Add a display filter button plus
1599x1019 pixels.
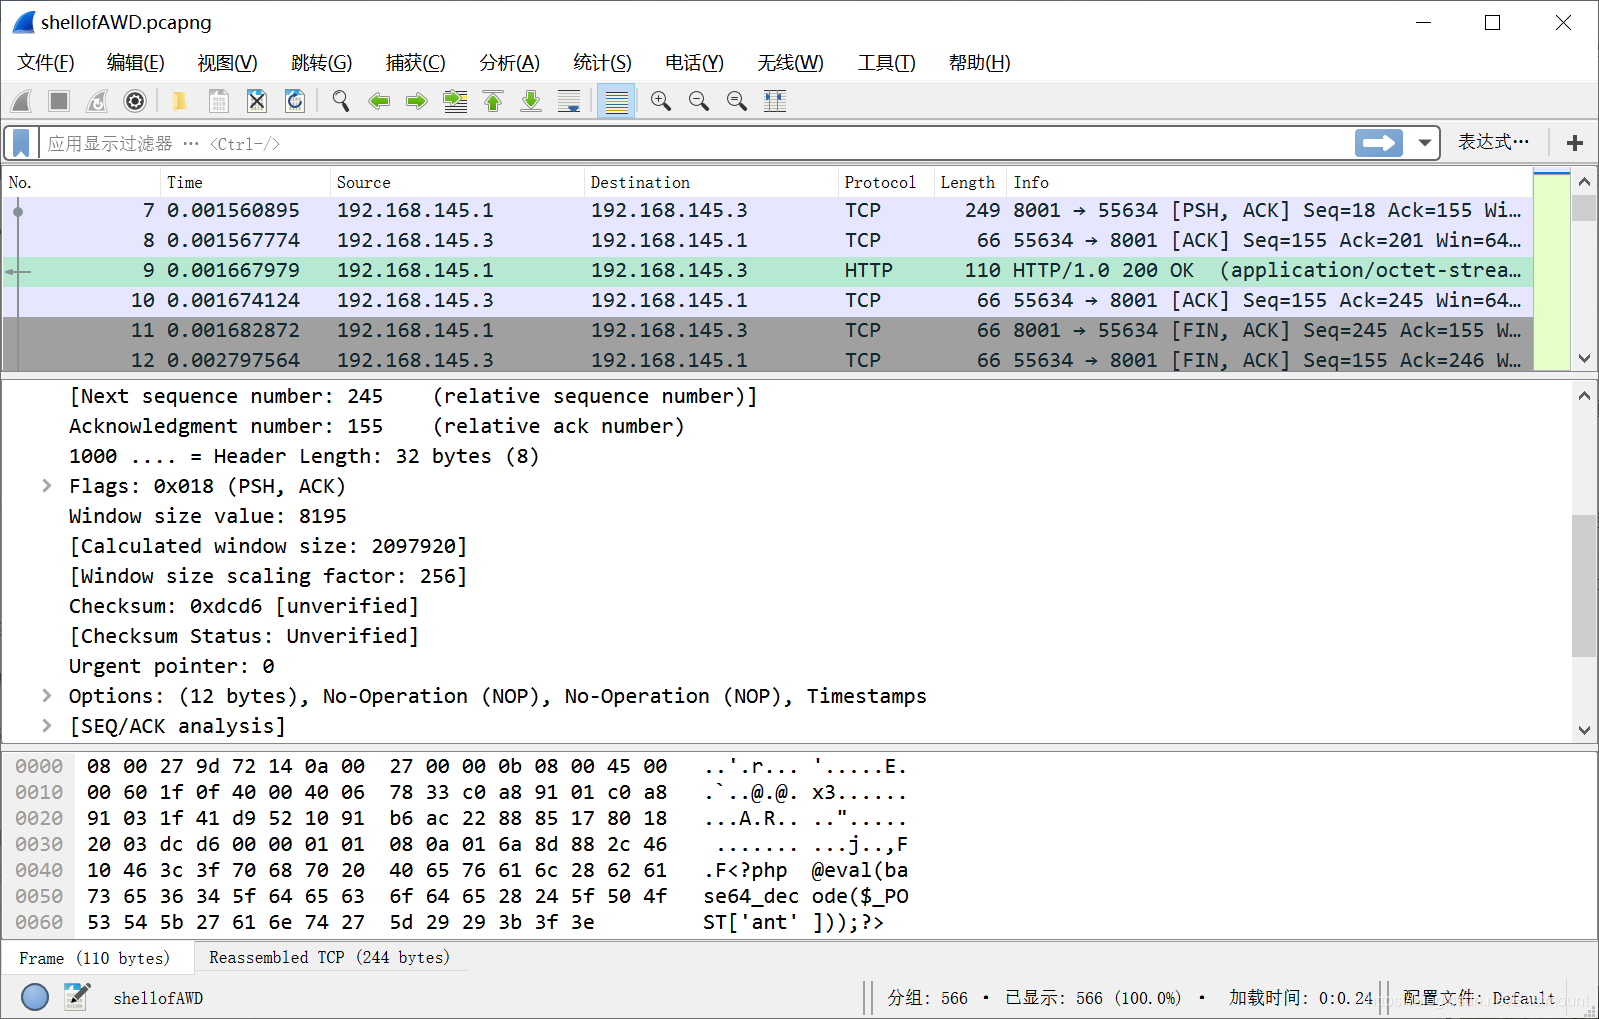click(x=1575, y=143)
